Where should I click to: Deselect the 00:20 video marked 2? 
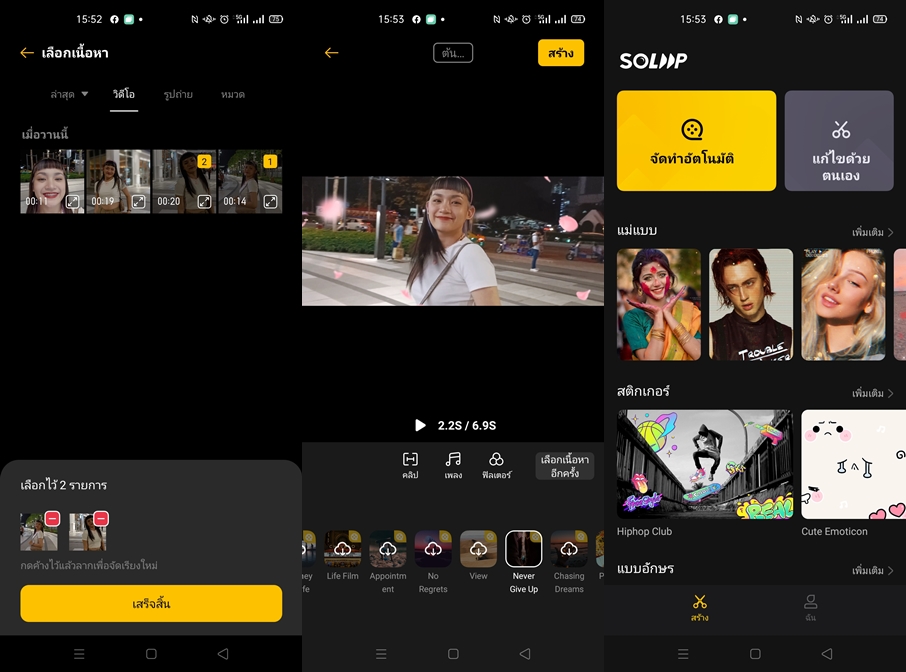coord(204,161)
